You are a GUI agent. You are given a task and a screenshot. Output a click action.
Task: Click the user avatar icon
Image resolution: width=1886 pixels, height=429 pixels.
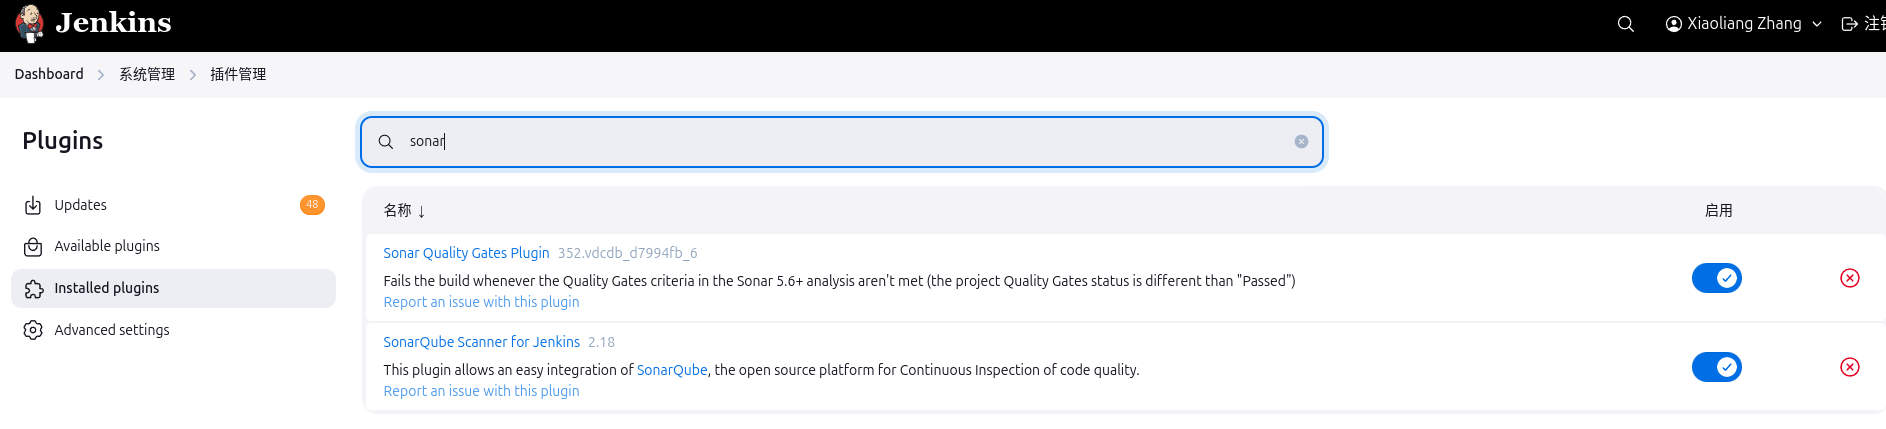[x=1673, y=24]
